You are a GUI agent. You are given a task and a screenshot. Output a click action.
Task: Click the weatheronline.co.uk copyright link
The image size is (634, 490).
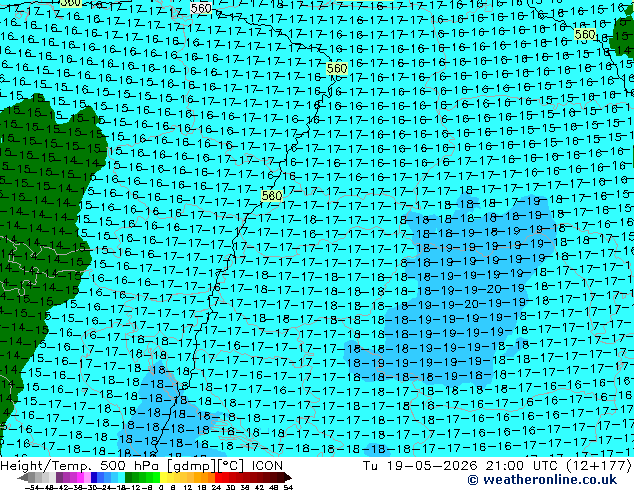pos(542,480)
